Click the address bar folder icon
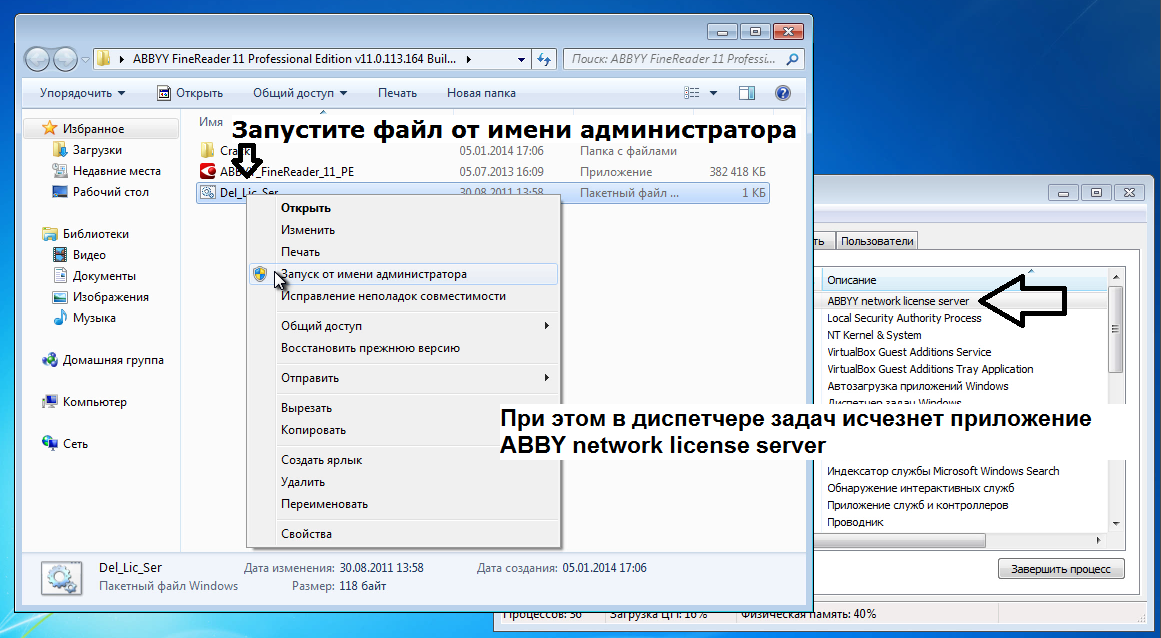The width and height of the screenshot is (1161, 638). [104, 59]
